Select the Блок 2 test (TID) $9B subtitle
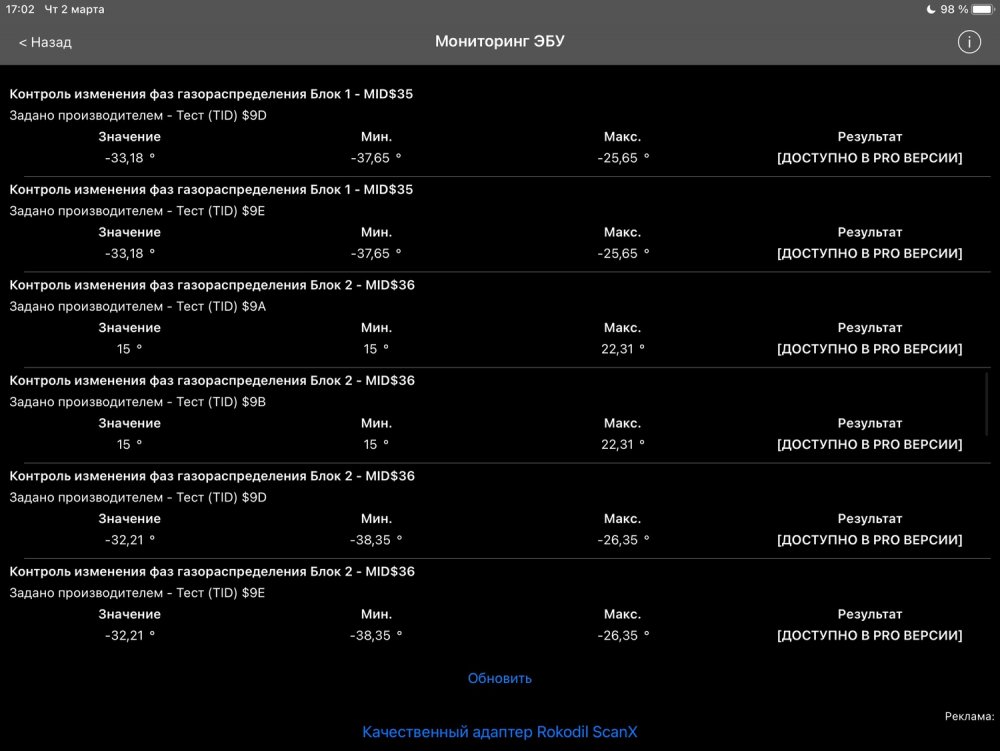This screenshot has height=751, width=1000. tap(137, 402)
